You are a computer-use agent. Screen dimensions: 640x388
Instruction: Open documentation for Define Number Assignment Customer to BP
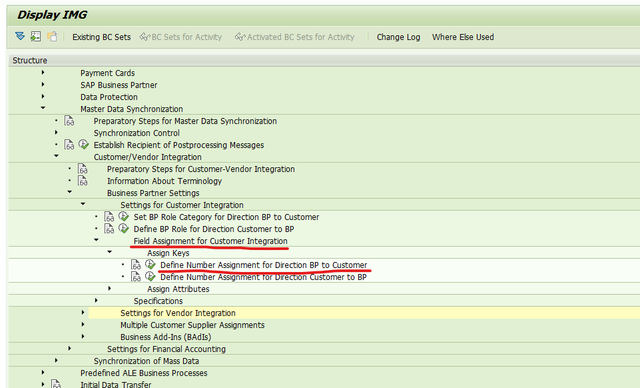pos(136,277)
